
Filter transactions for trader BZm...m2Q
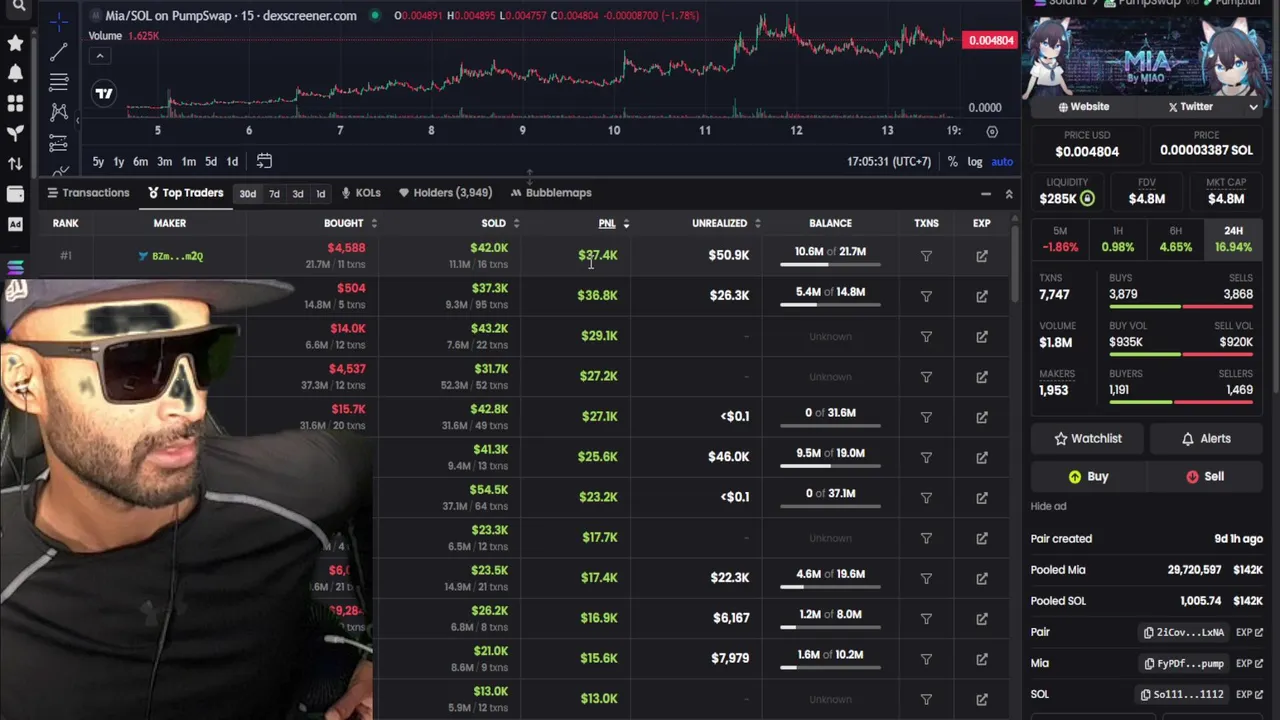pyautogui.click(x=926, y=256)
